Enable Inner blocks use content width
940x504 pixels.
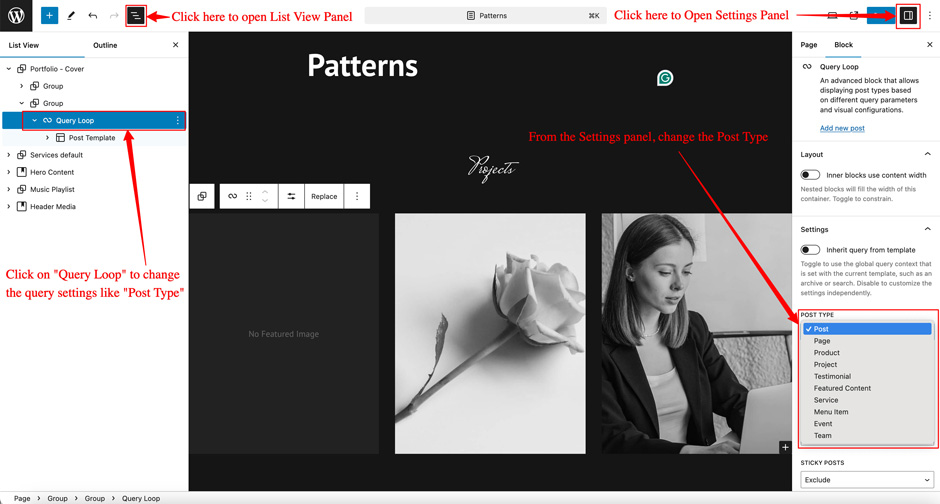[x=810, y=175]
